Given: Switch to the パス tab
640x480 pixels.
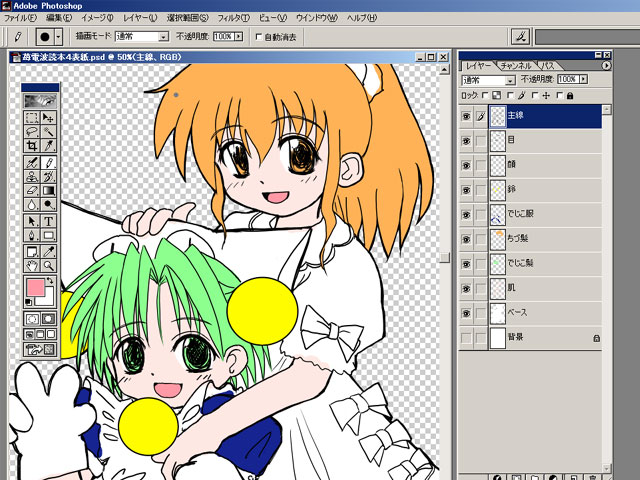Looking at the screenshot, I should coord(548,66).
